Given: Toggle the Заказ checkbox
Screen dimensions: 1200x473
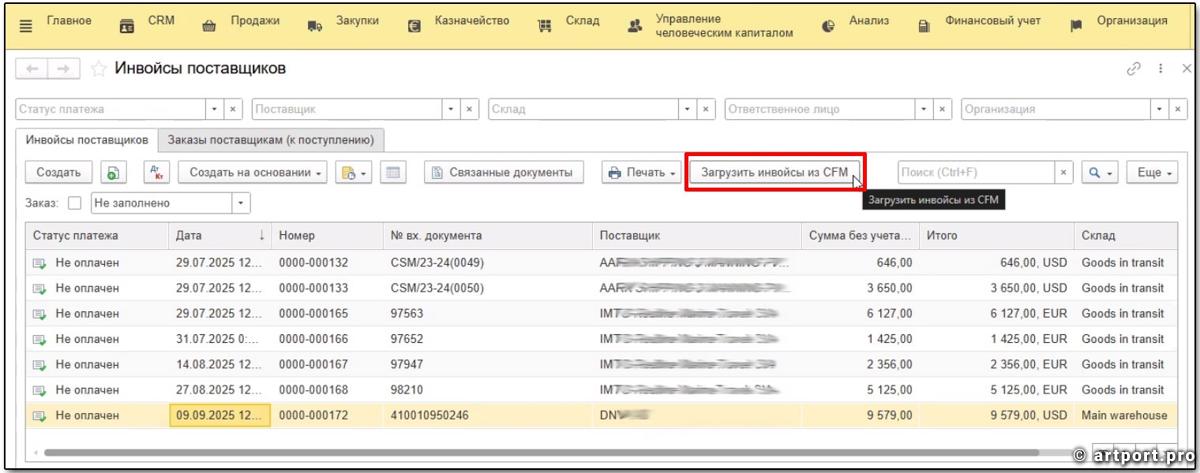Looking at the screenshot, I should coord(74,203).
